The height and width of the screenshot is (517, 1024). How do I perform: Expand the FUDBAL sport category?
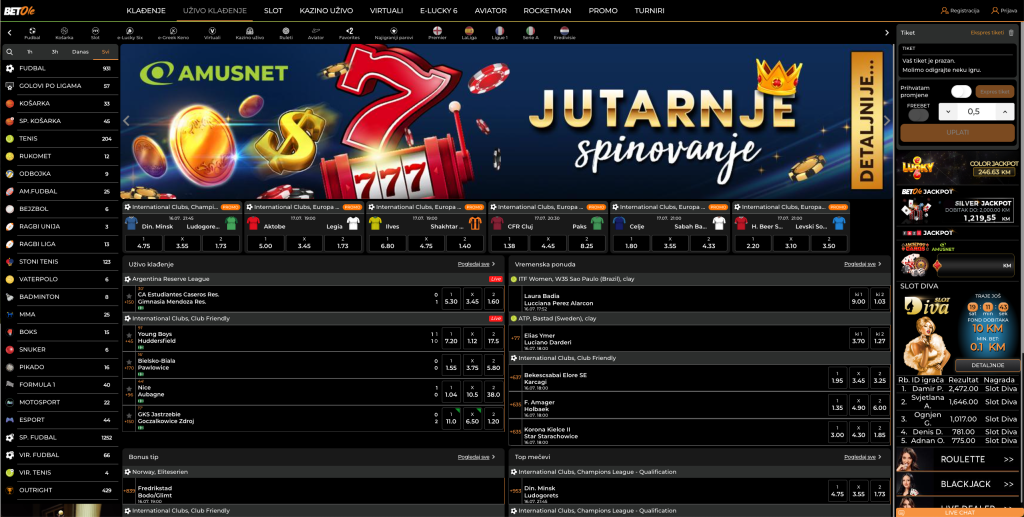[x=60, y=69]
